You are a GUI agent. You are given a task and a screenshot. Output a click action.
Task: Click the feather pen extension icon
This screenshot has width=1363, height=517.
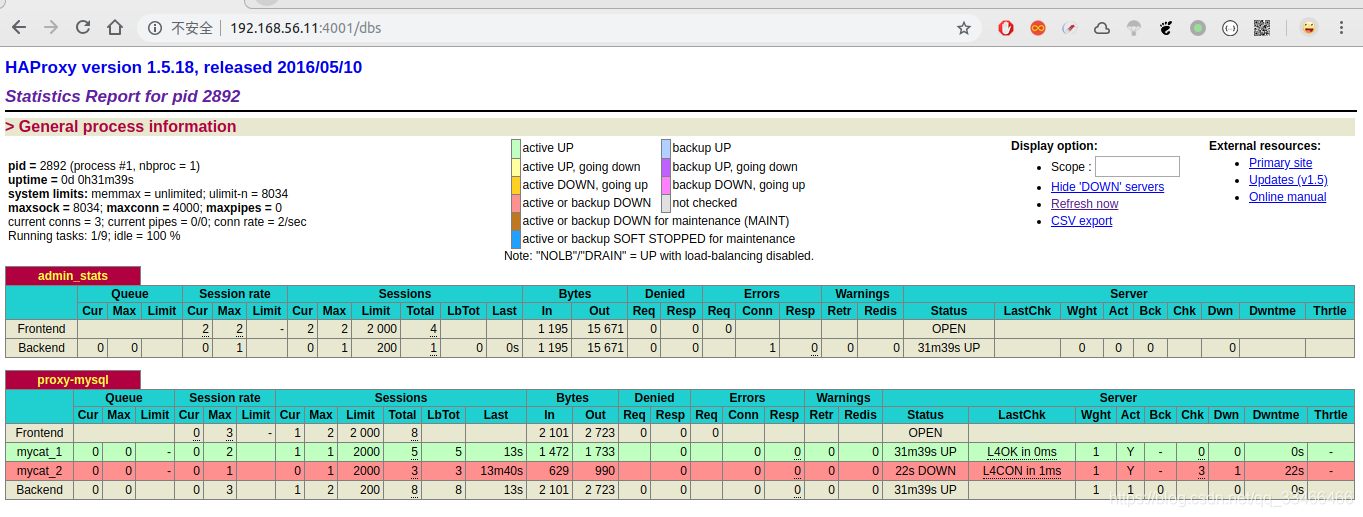pyautogui.click(x=1070, y=28)
